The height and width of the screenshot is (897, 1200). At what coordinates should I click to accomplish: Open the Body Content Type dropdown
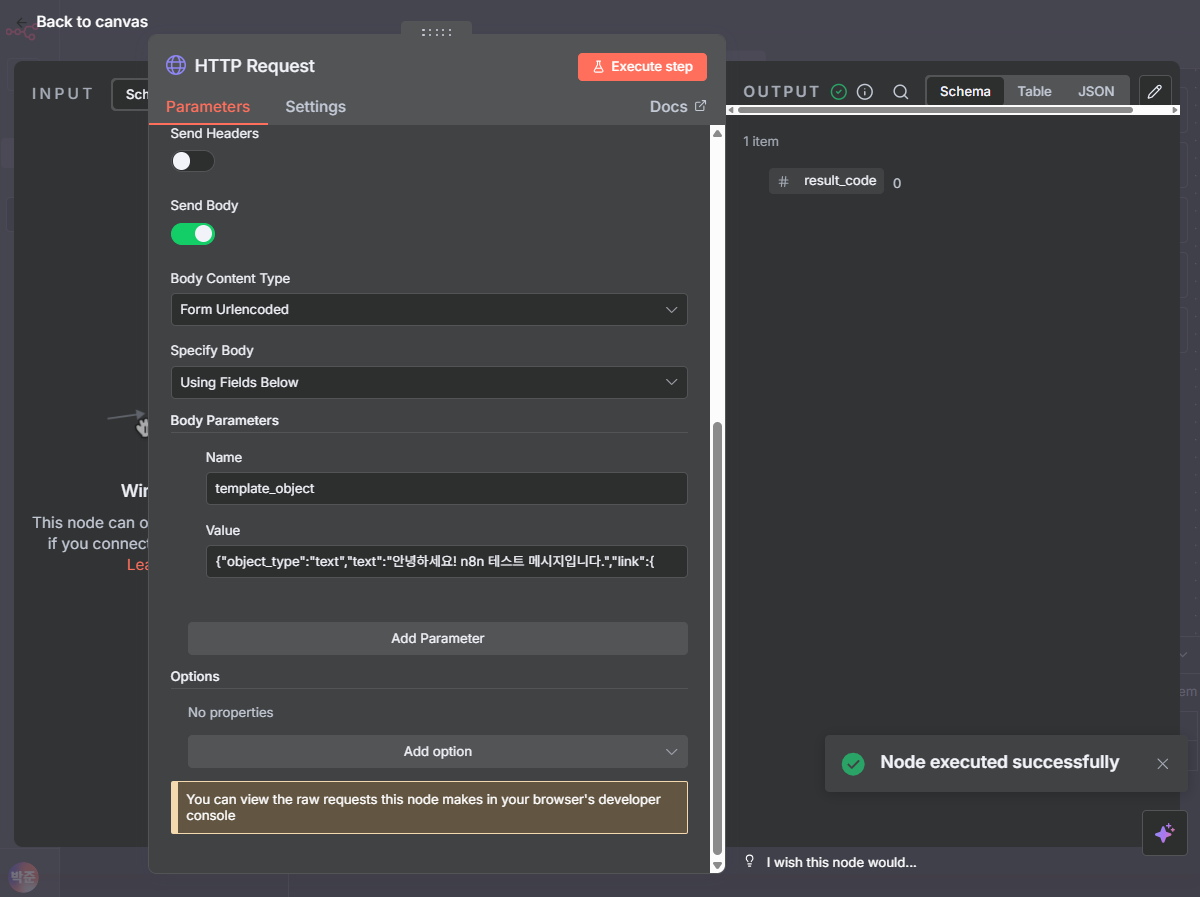point(428,310)
